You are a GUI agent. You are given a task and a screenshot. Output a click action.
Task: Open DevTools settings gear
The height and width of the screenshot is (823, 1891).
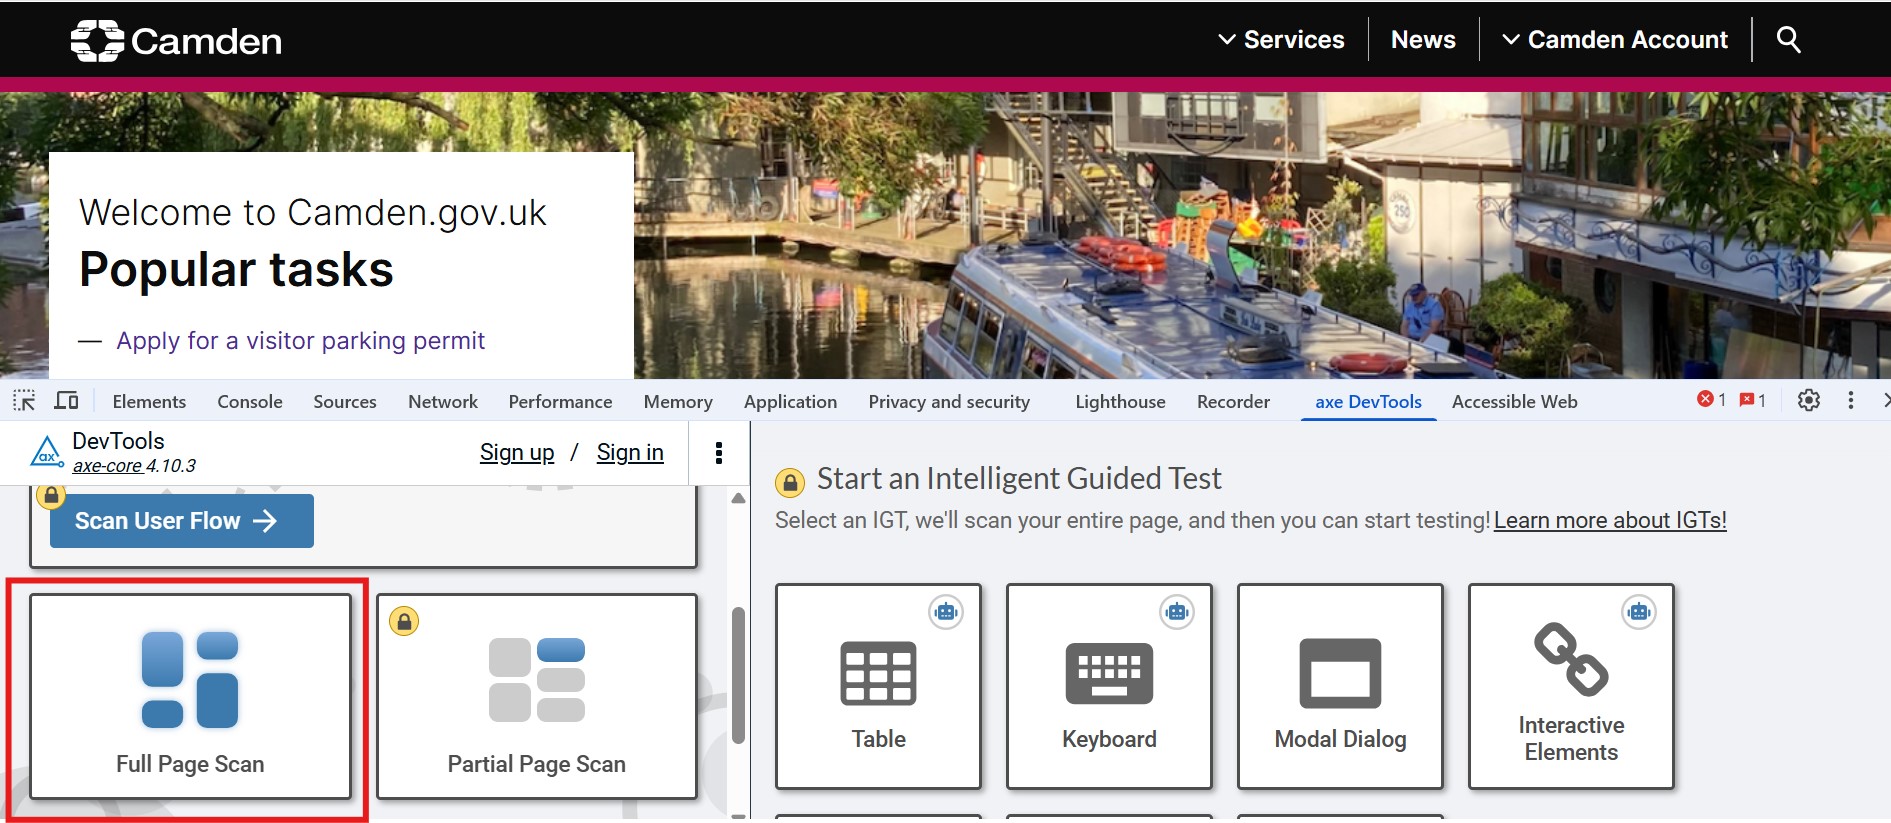[x=1808, y=401]
